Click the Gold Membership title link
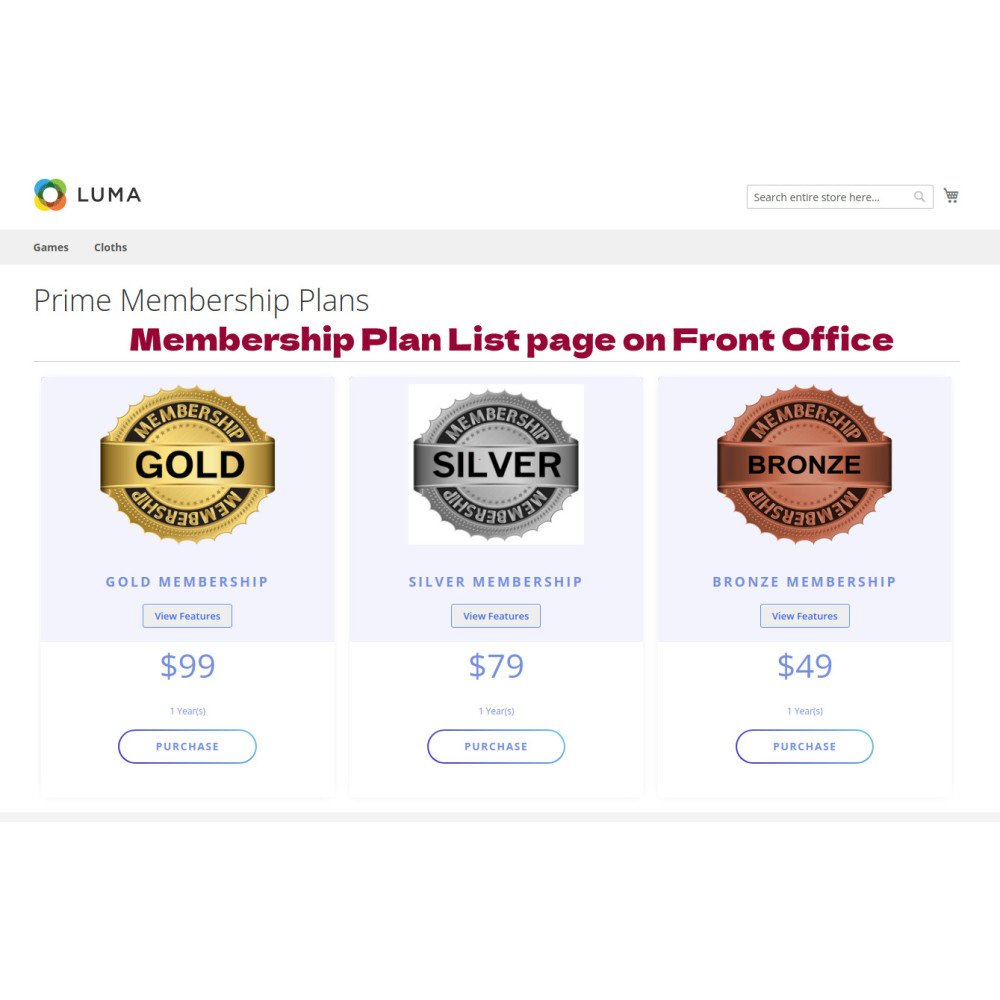1000x1000 pixels. [187, 582]
